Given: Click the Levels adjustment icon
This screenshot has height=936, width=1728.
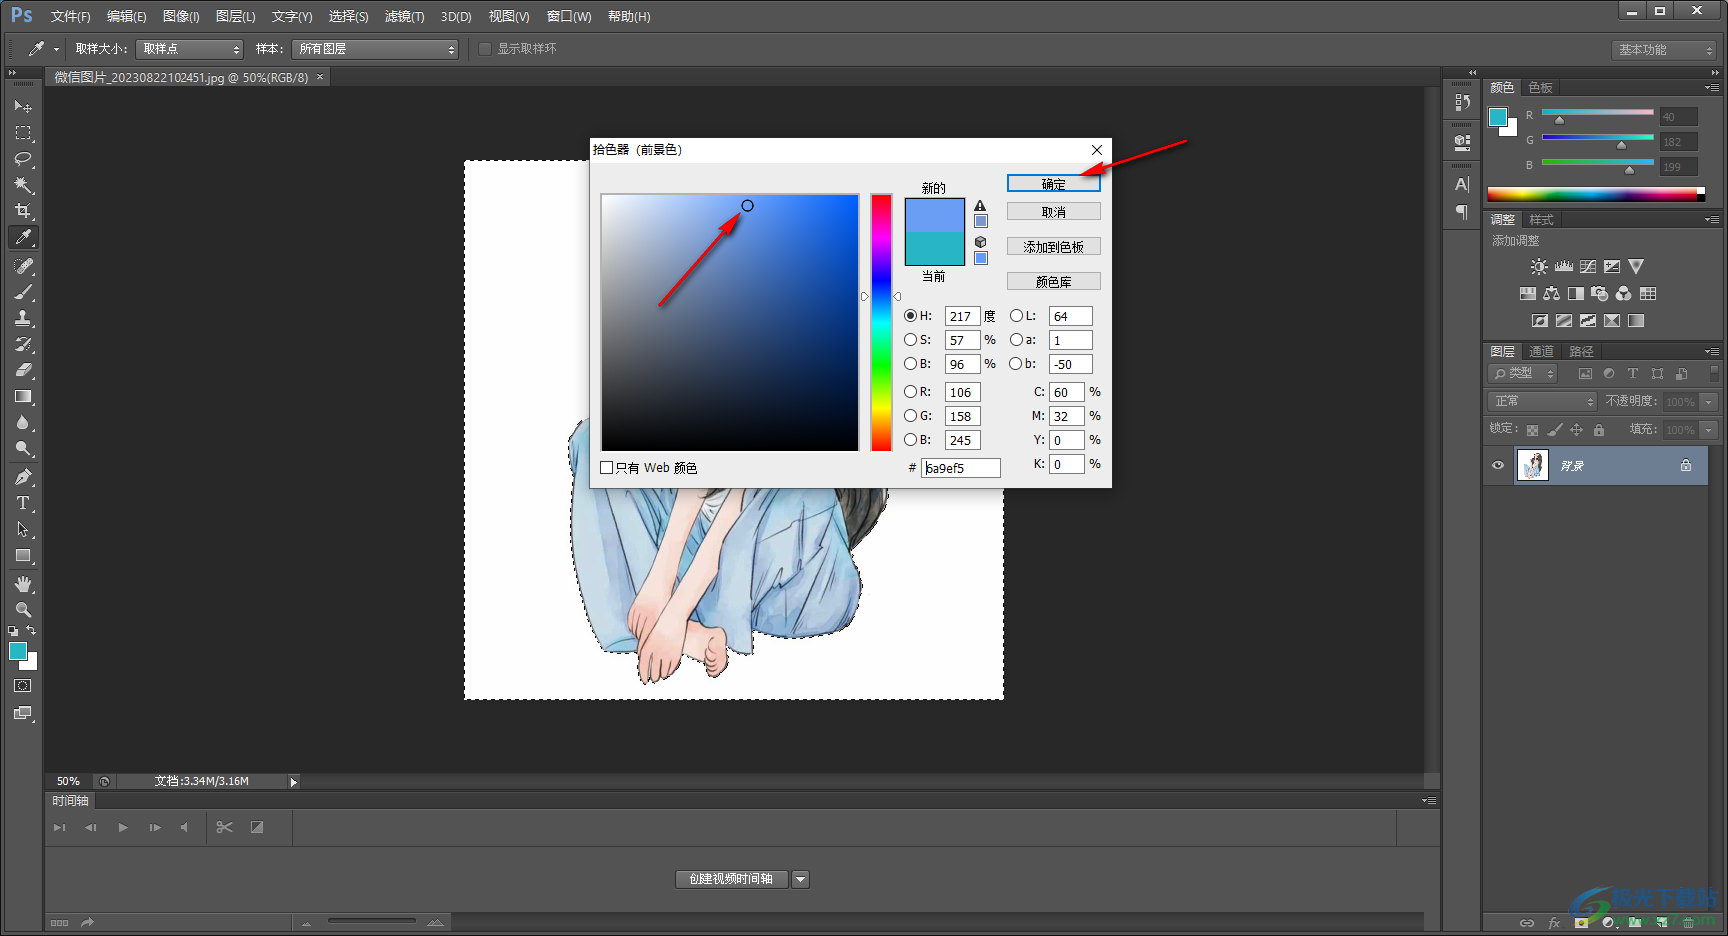Looking at the screenshot, I should pos(1564,267).
